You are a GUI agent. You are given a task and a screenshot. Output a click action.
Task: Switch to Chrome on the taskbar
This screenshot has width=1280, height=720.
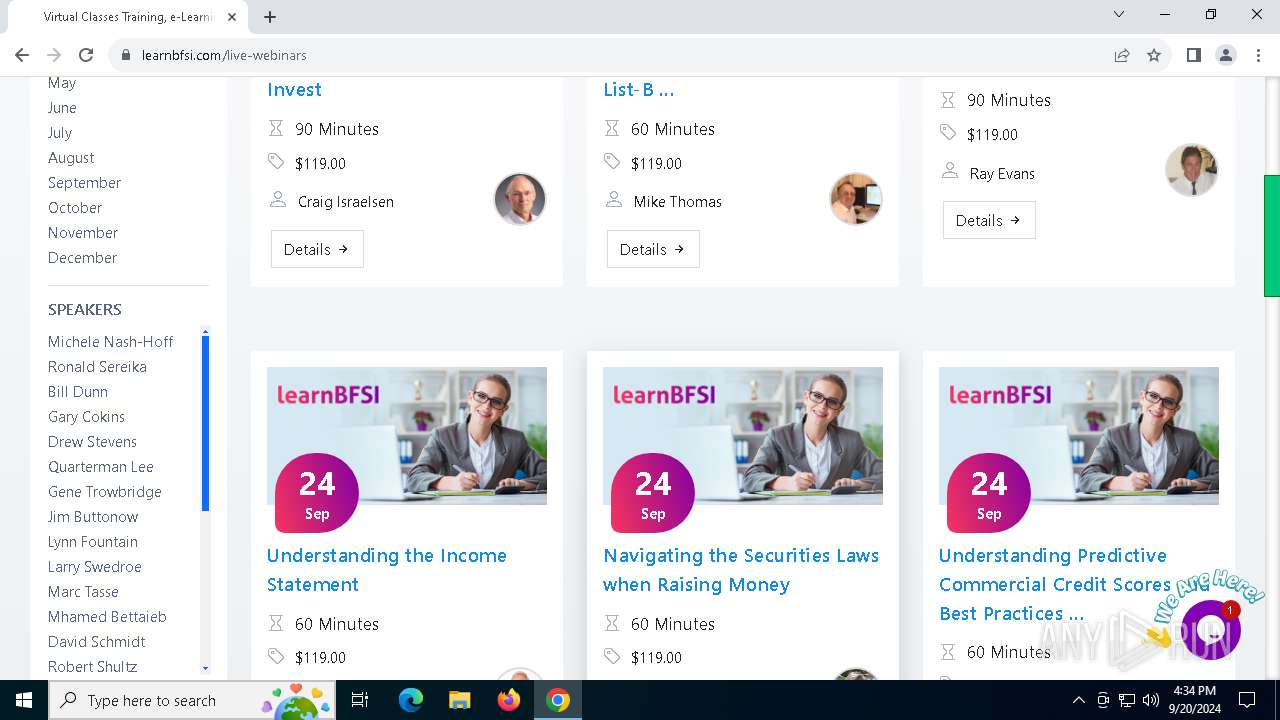[x=558, y=700]
